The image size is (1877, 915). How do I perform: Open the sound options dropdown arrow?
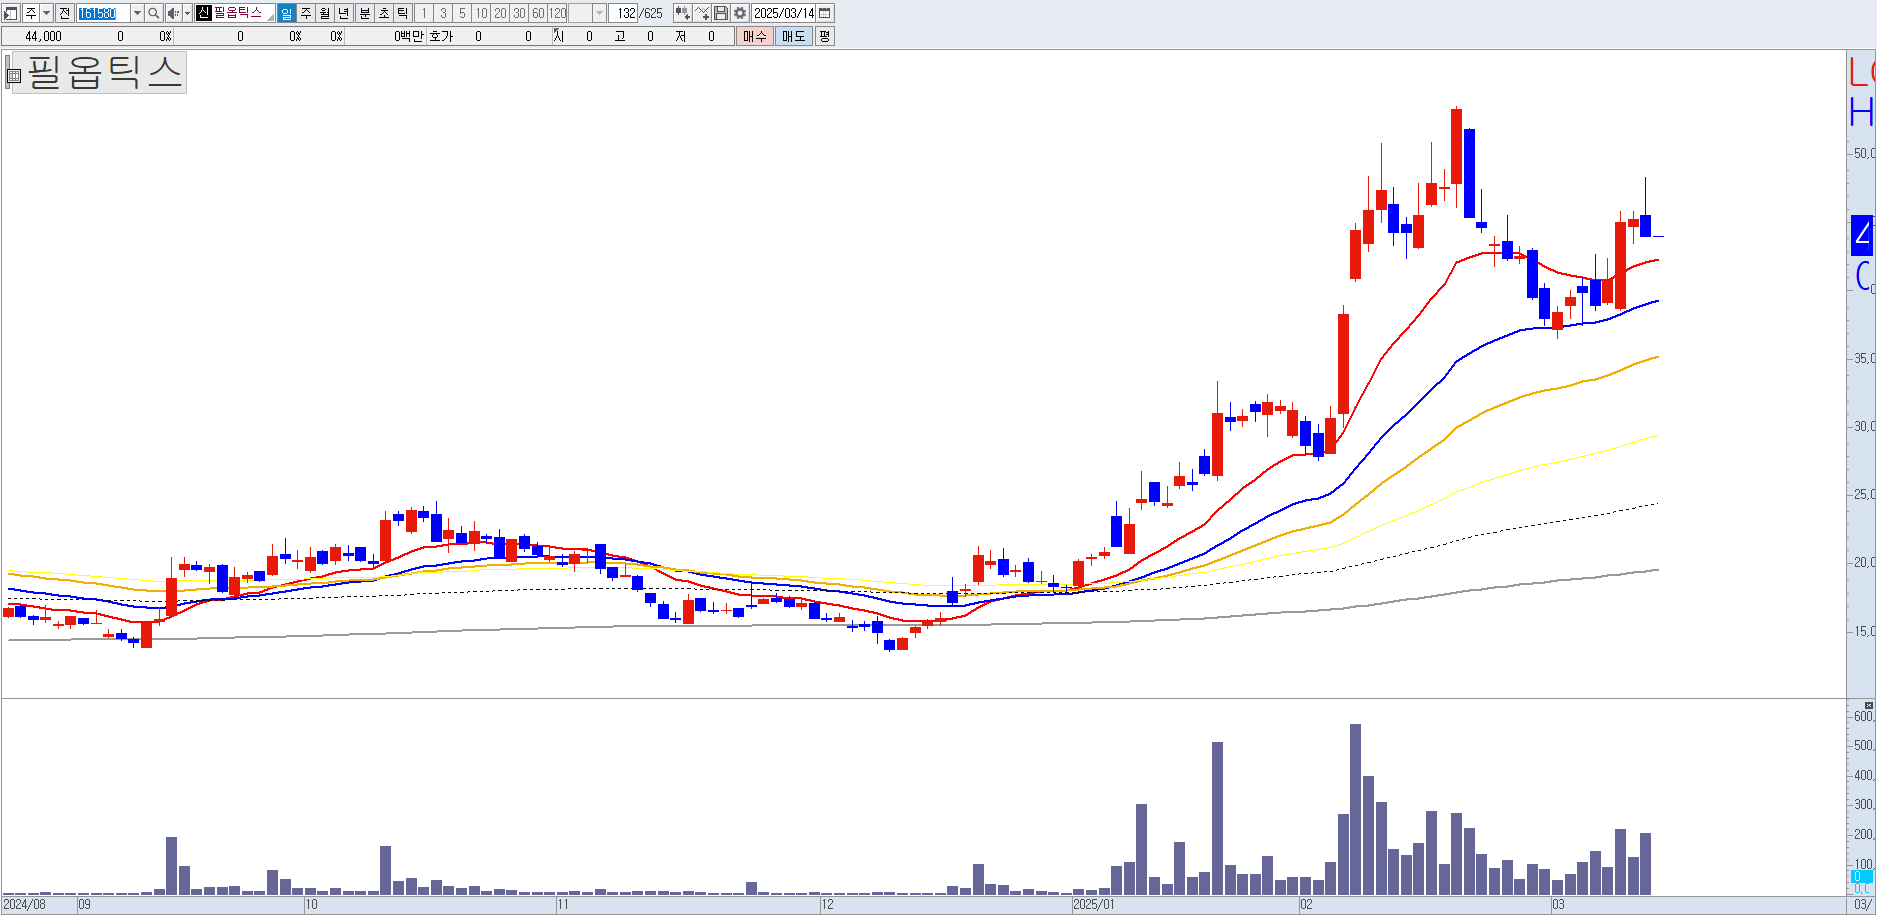pos(187,13)
